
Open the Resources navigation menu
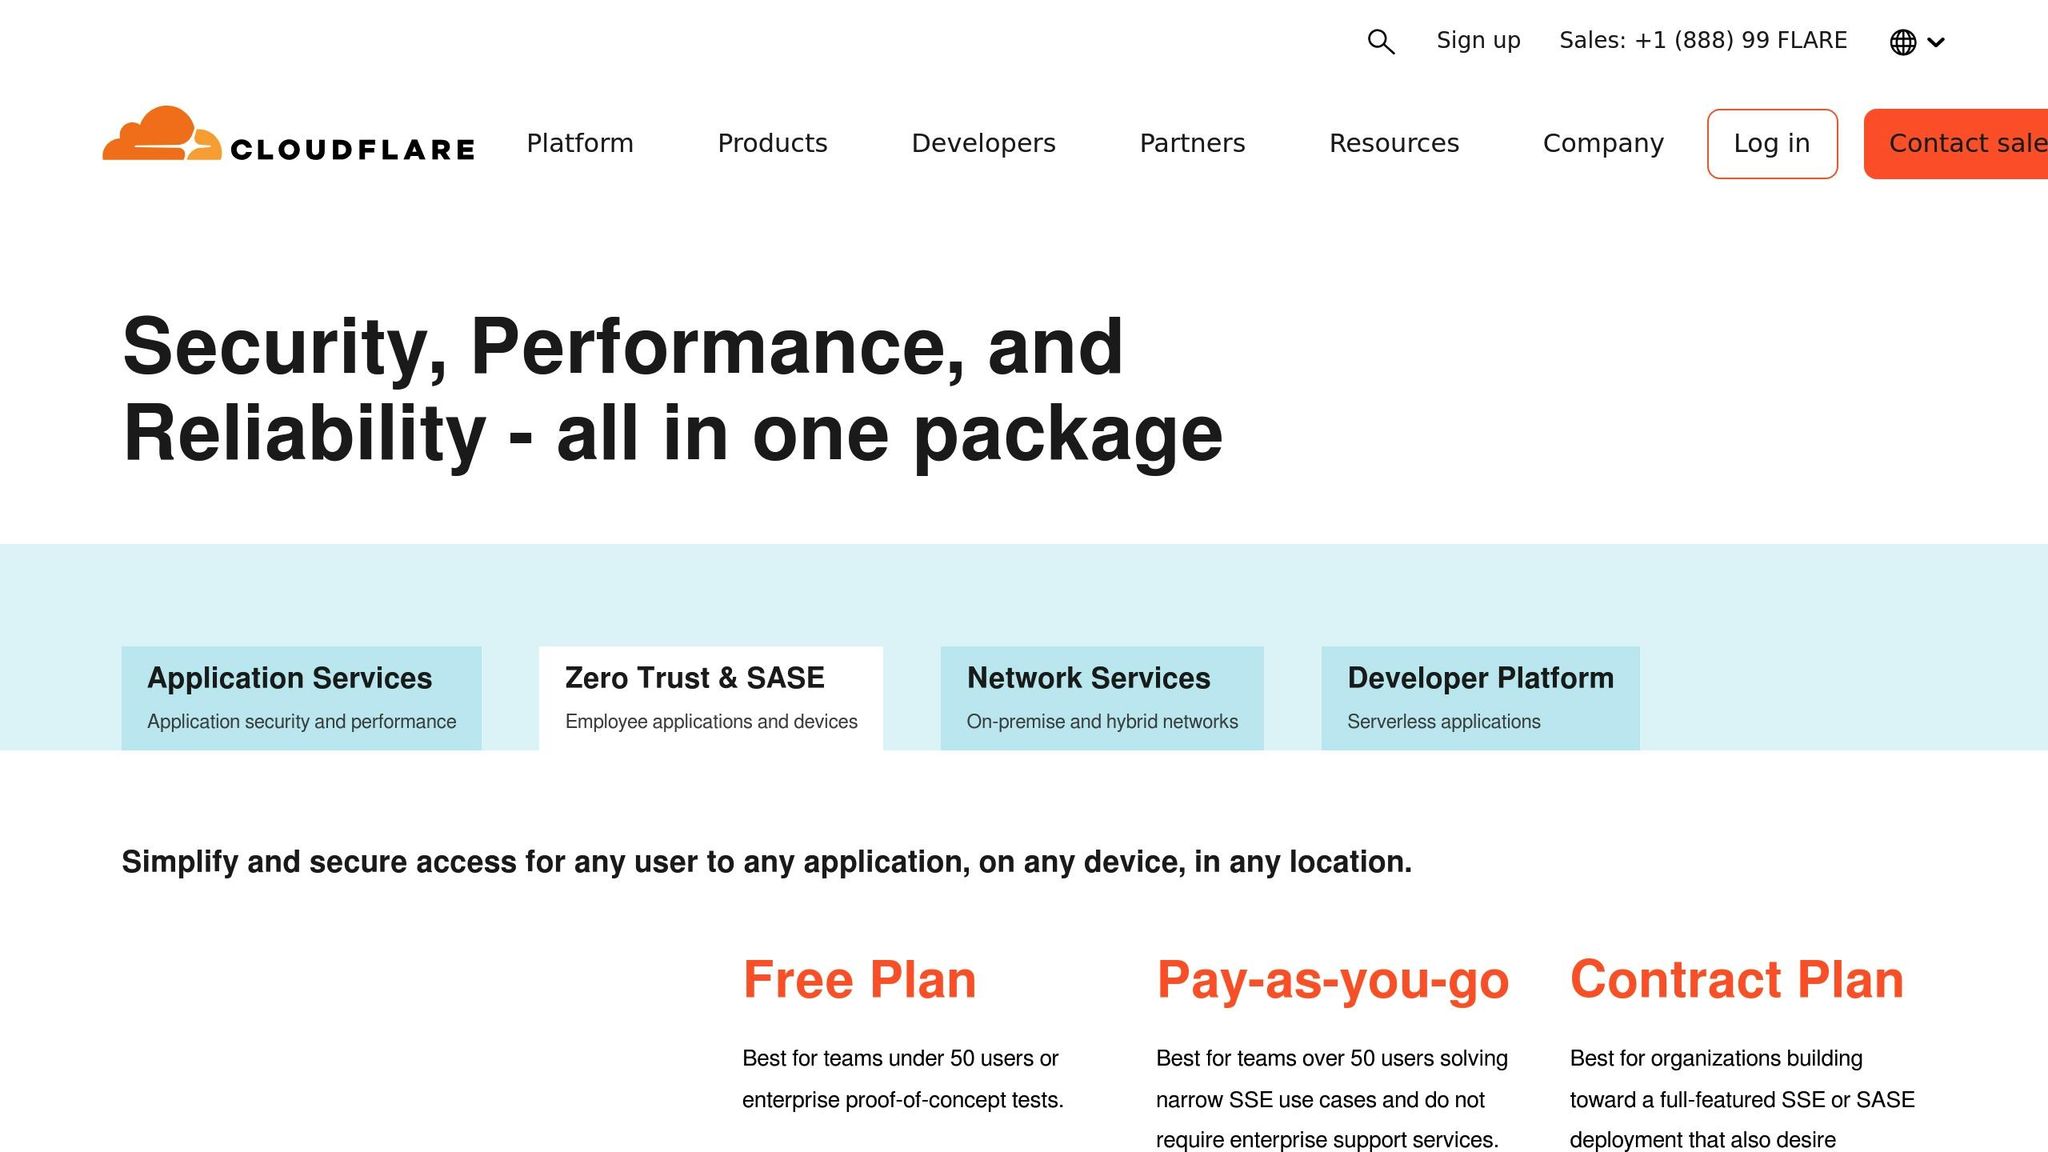[1394, 143]
